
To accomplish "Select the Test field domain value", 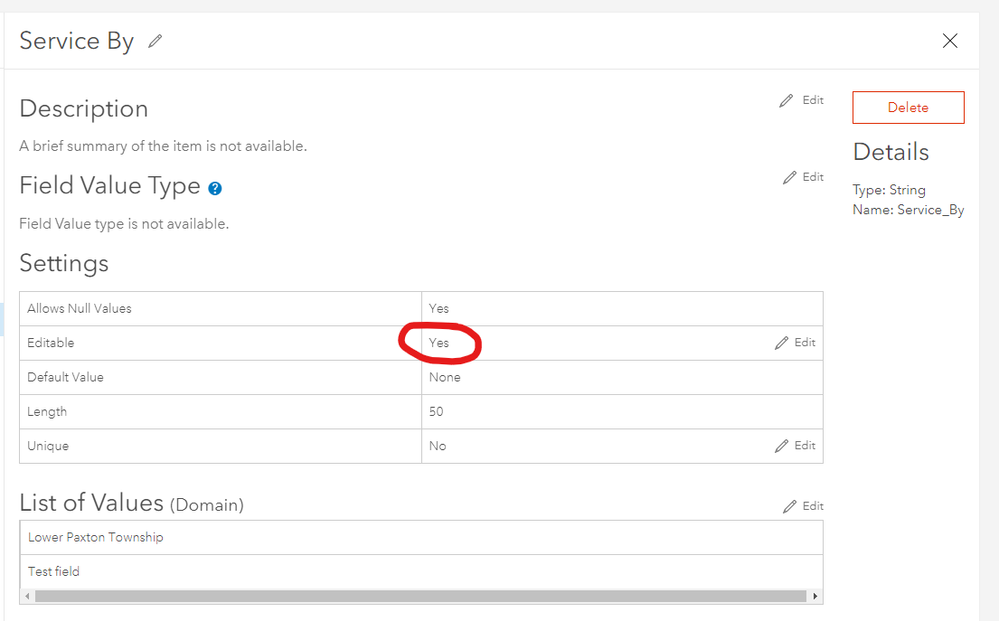I will tap(54, 571).
